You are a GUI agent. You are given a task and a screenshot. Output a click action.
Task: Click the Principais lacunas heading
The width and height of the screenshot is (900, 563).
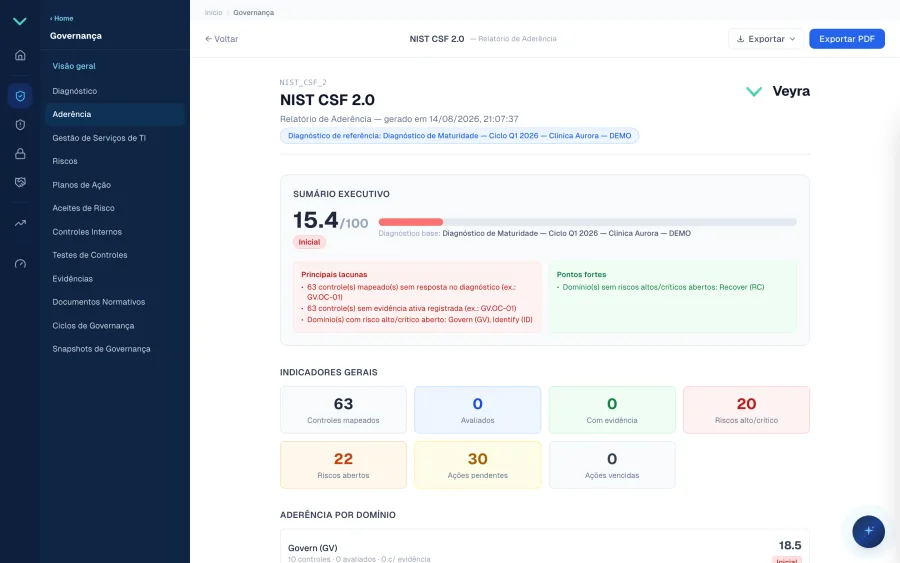pos(334,274)
